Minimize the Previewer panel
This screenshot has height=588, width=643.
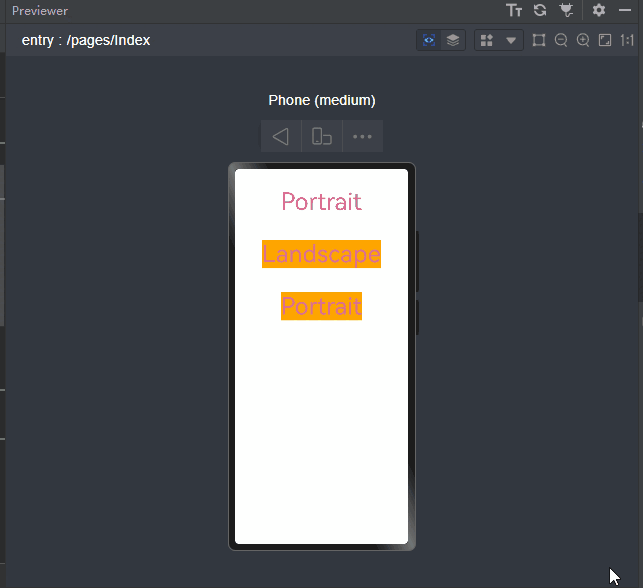(x=625, y=10)
